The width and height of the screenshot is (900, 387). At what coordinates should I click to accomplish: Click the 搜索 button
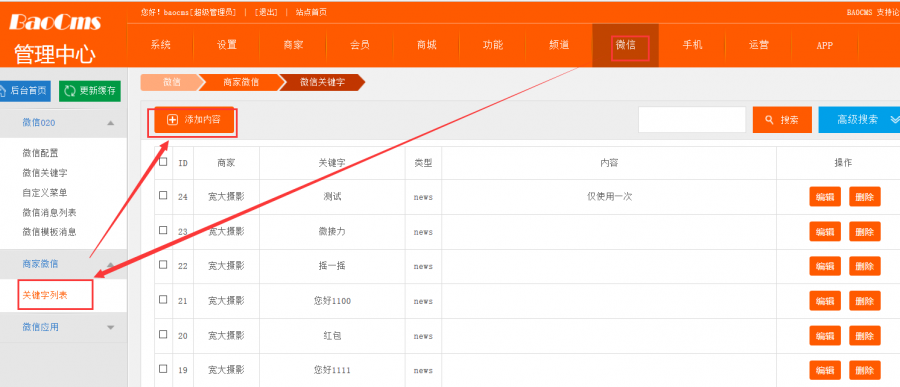(x=782, y=119)
